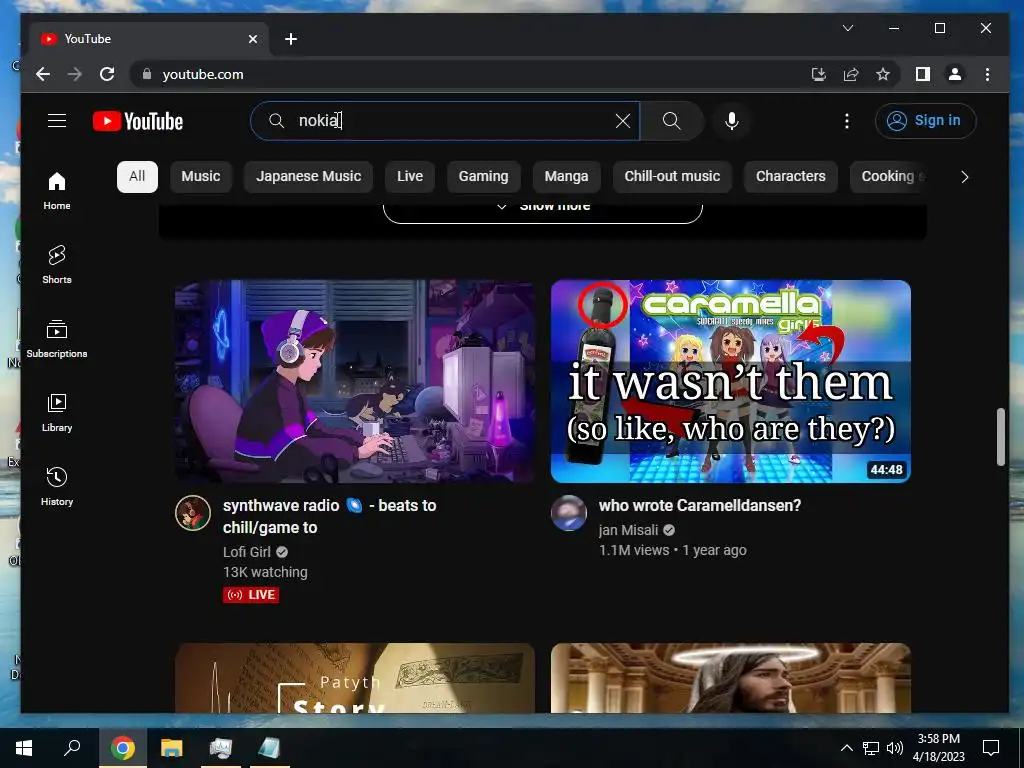Start voice search with the microphone
This screenshot has width=1024, height=768.
click(731, 121)
